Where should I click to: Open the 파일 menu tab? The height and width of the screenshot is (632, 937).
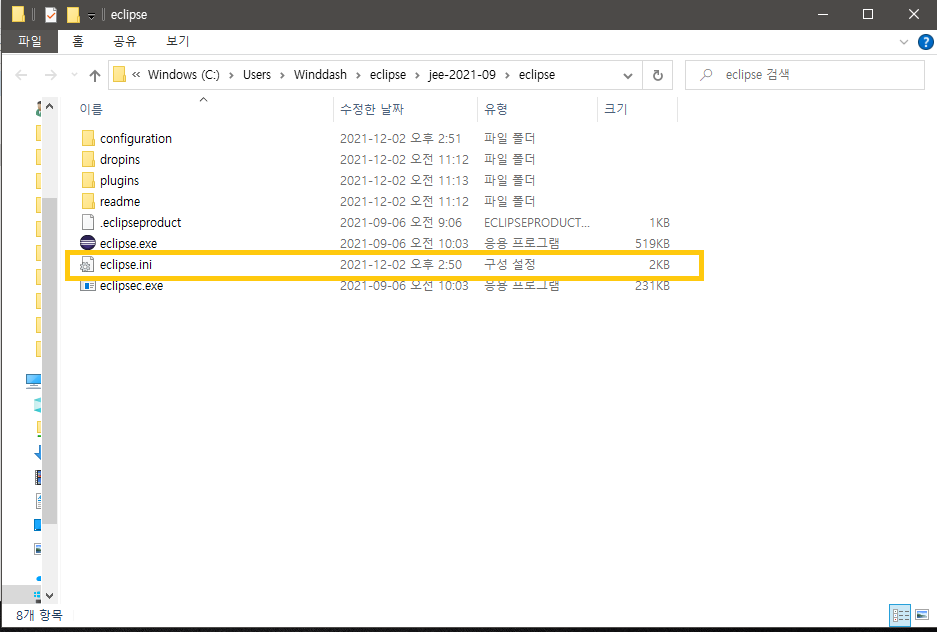(30, 41)
